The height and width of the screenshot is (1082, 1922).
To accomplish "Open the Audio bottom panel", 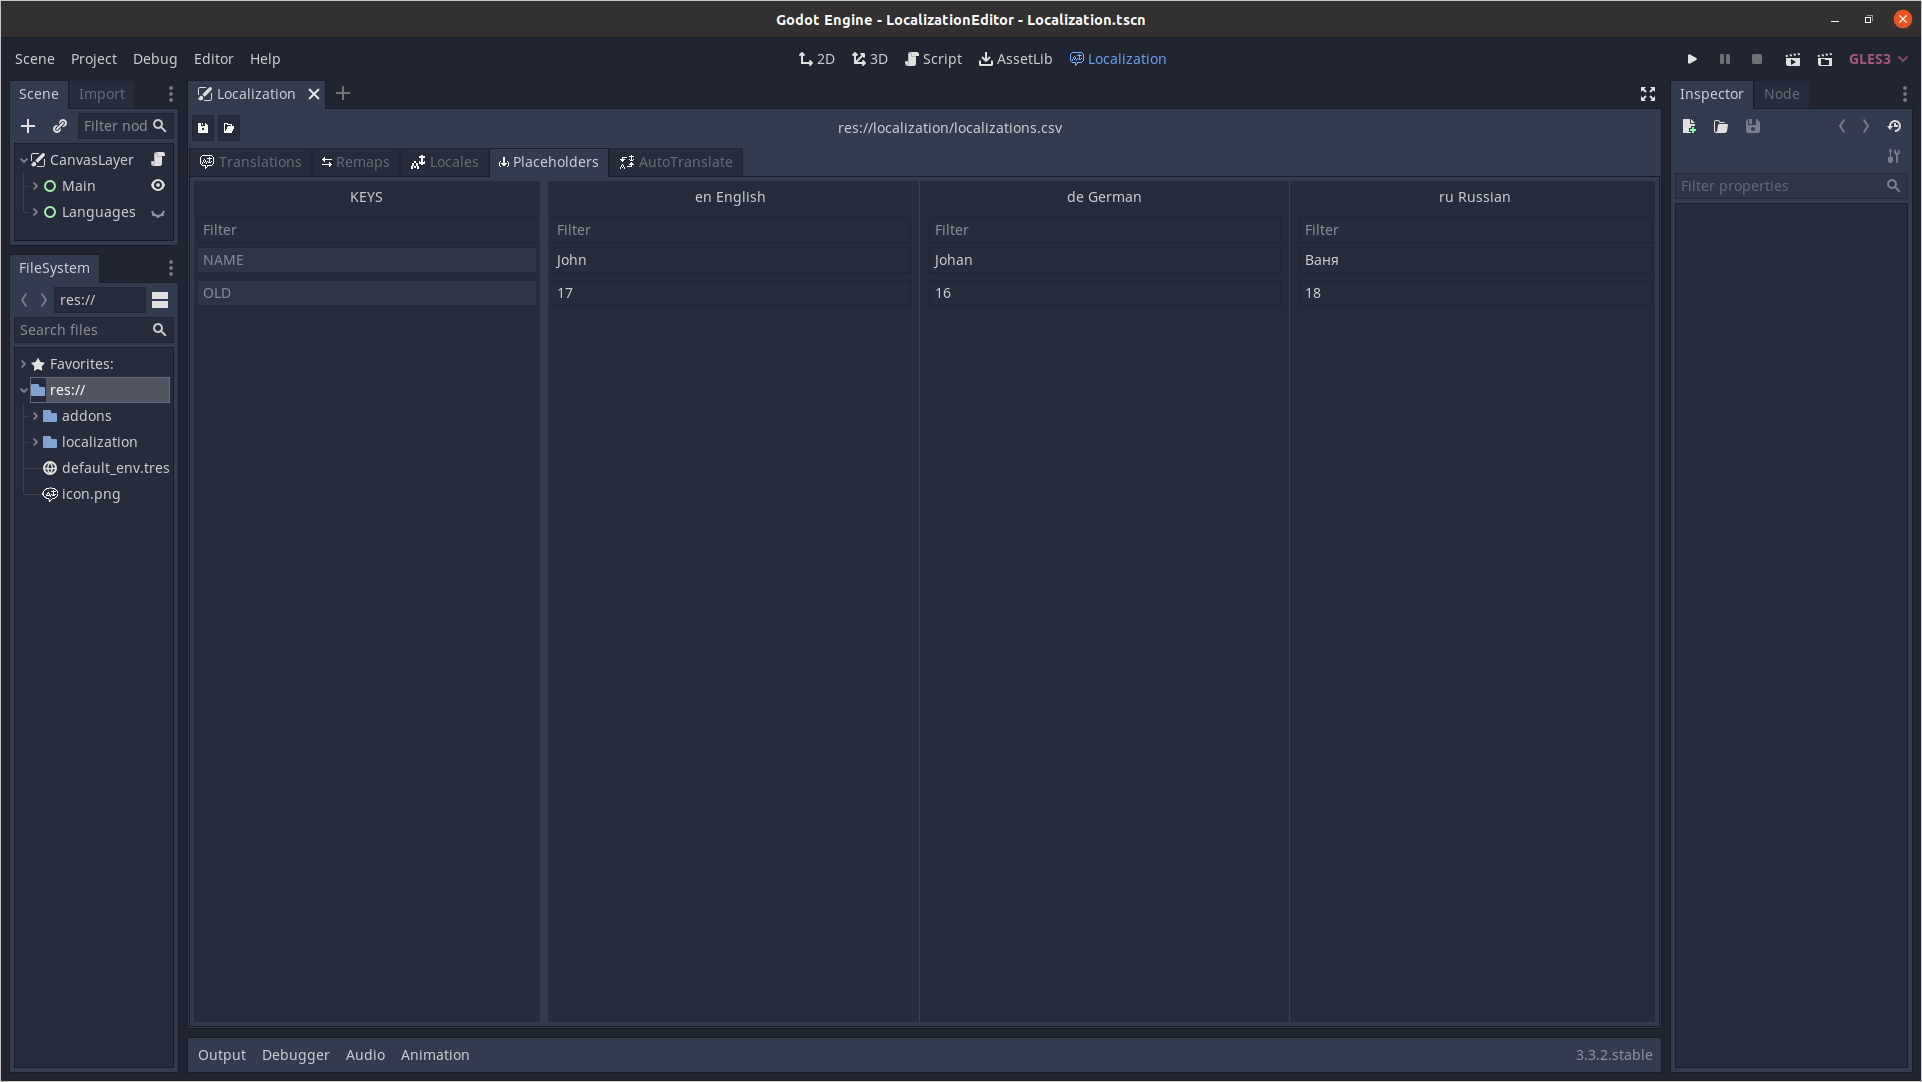I will (365, 1055).
